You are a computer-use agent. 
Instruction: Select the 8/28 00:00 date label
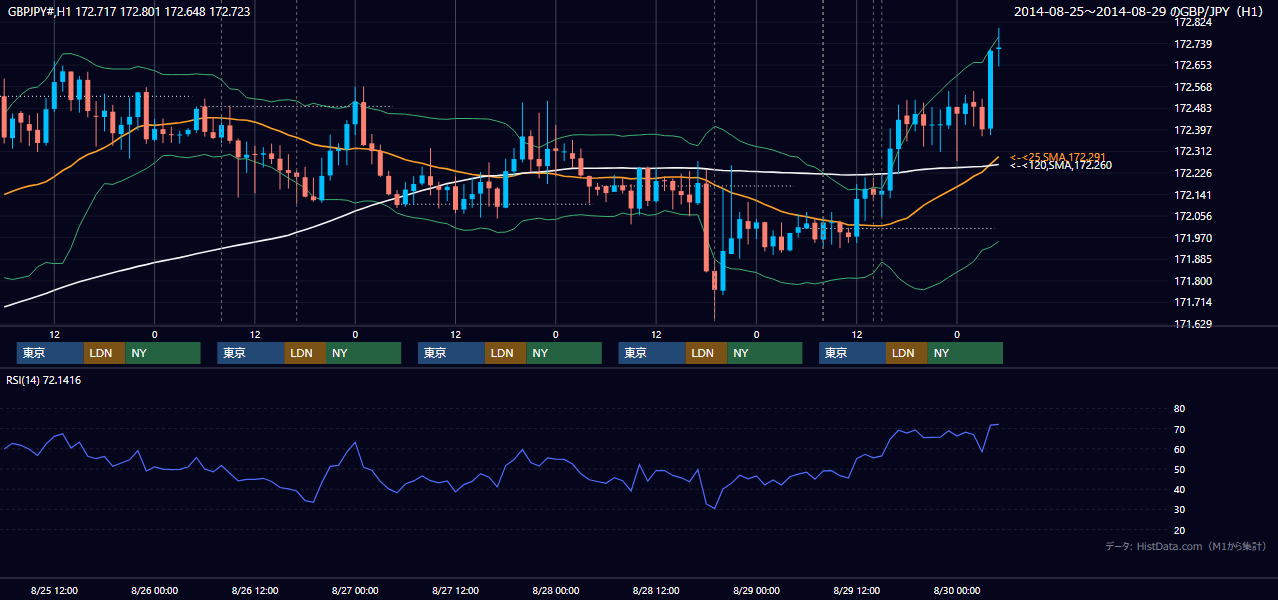(x=555, y=590)
